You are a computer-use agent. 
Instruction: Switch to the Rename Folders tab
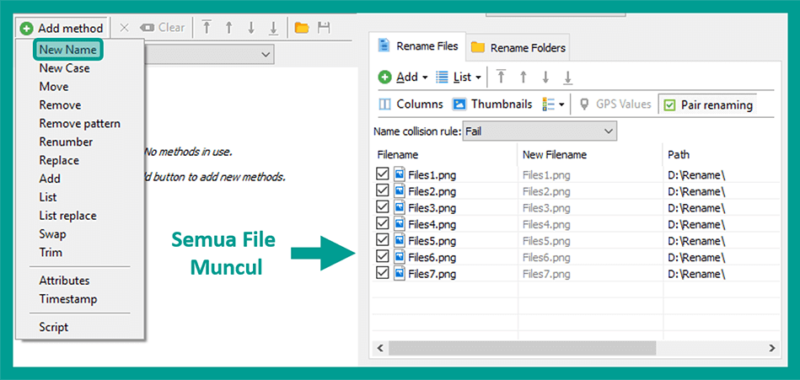(518, 47)
